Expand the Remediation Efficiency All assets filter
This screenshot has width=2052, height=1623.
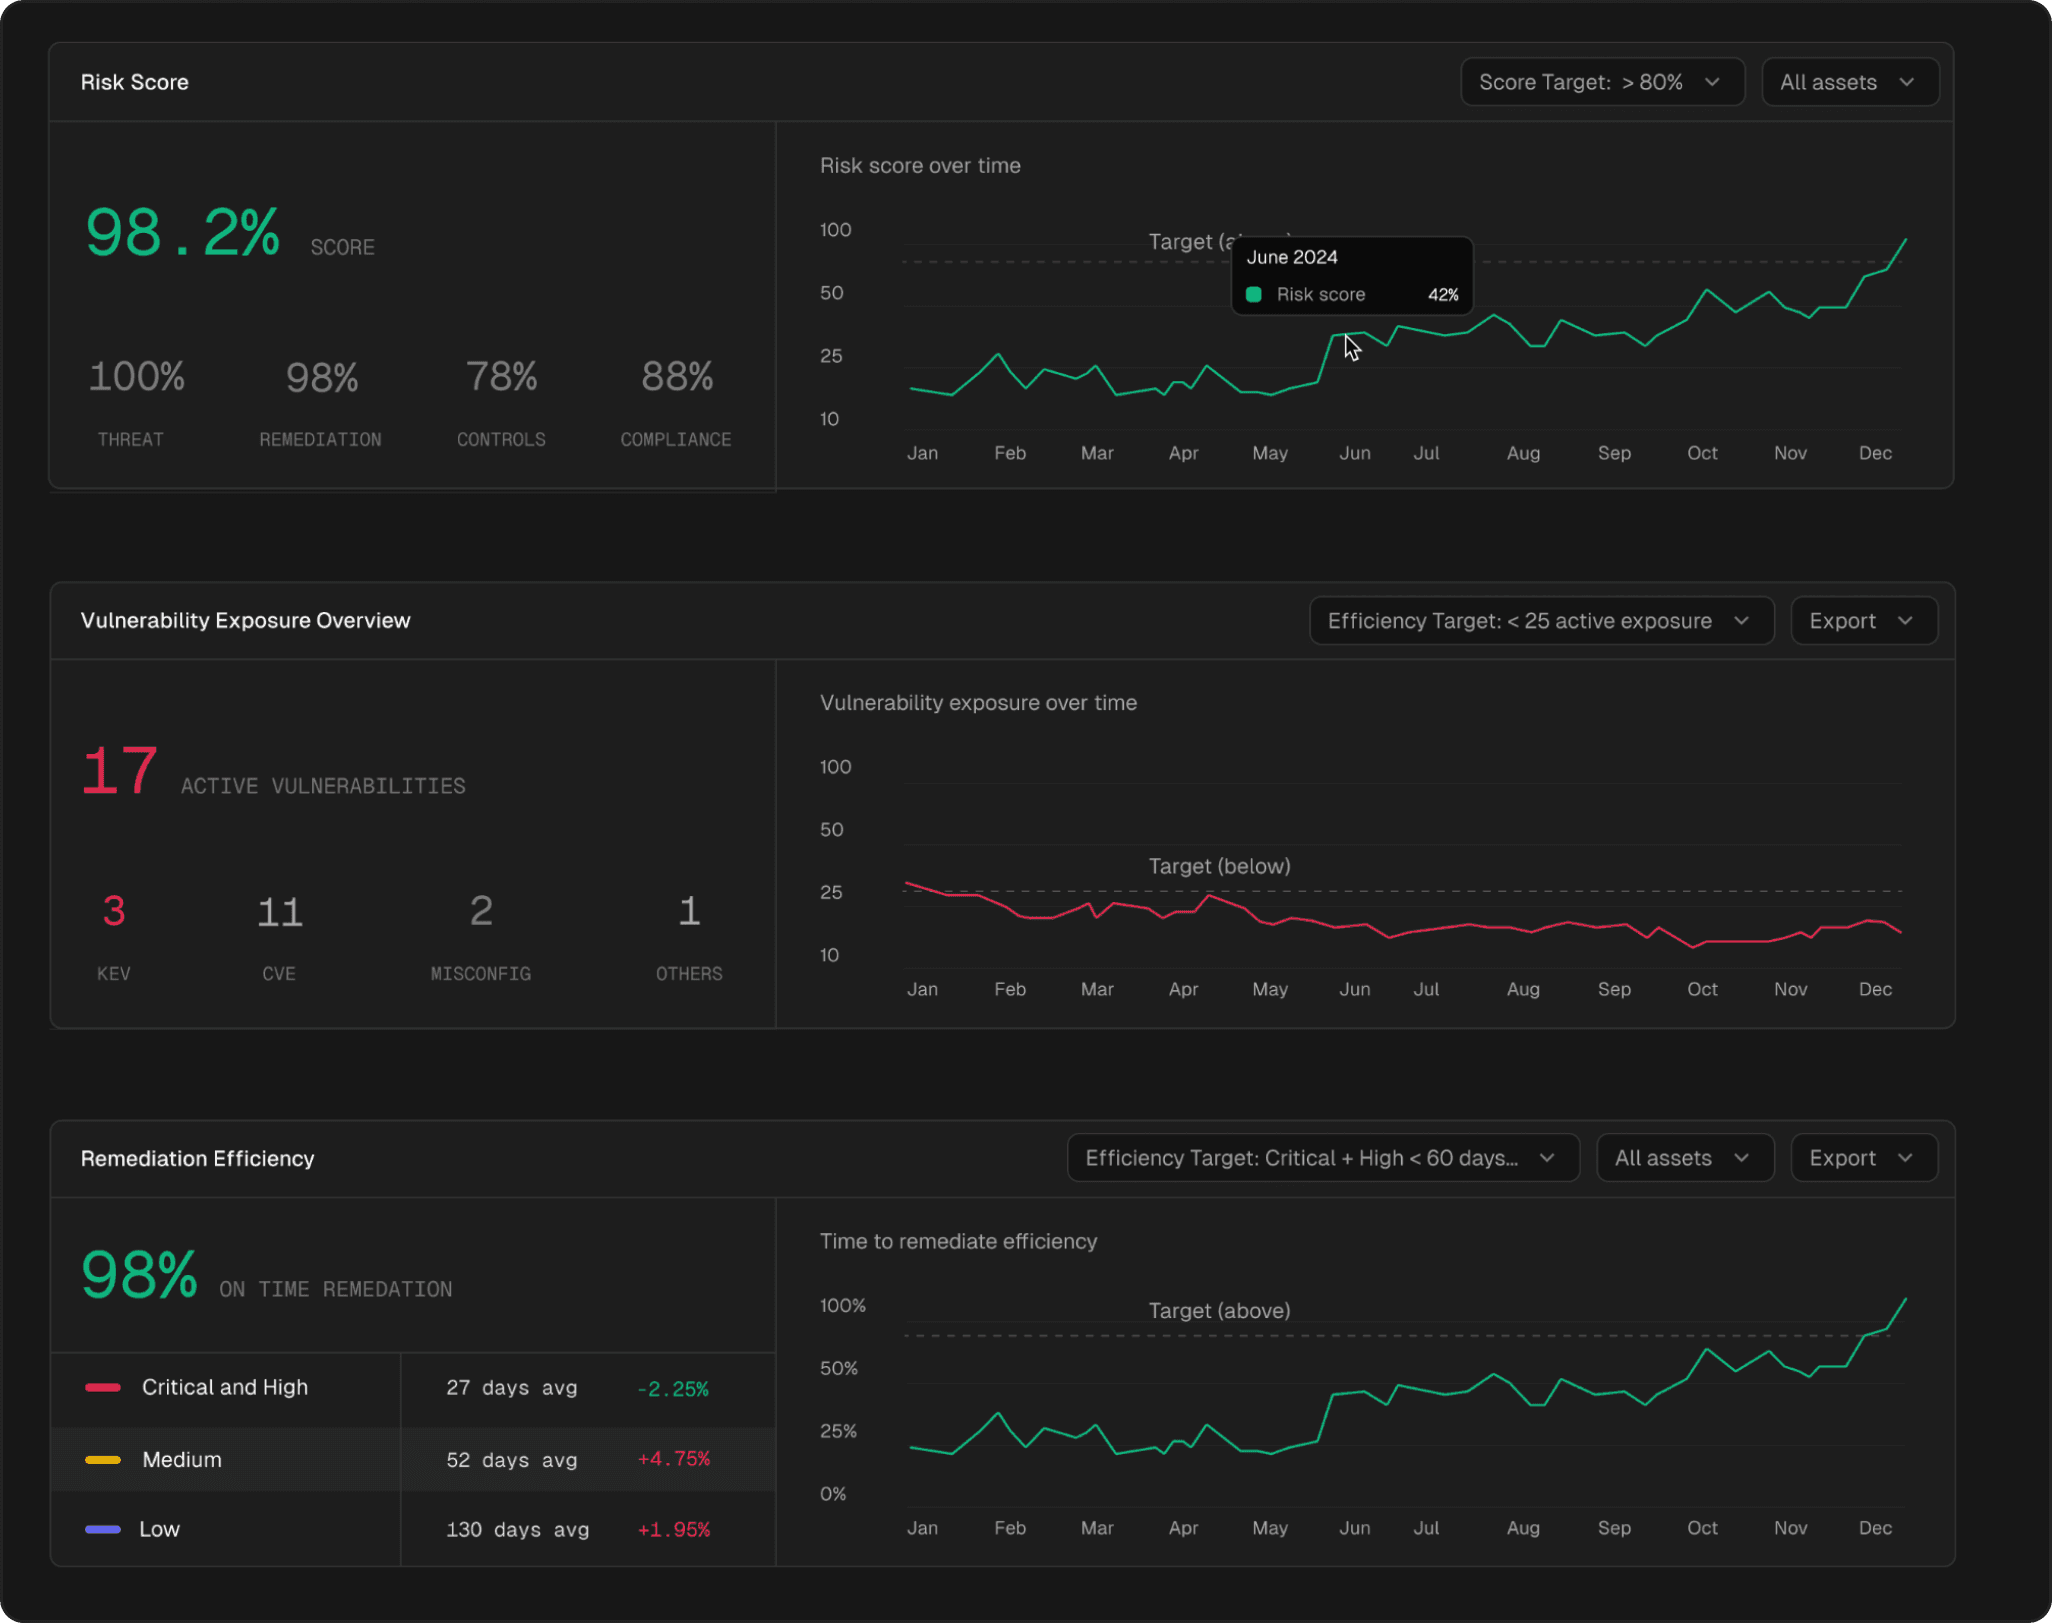[x=1684, y=1158]
